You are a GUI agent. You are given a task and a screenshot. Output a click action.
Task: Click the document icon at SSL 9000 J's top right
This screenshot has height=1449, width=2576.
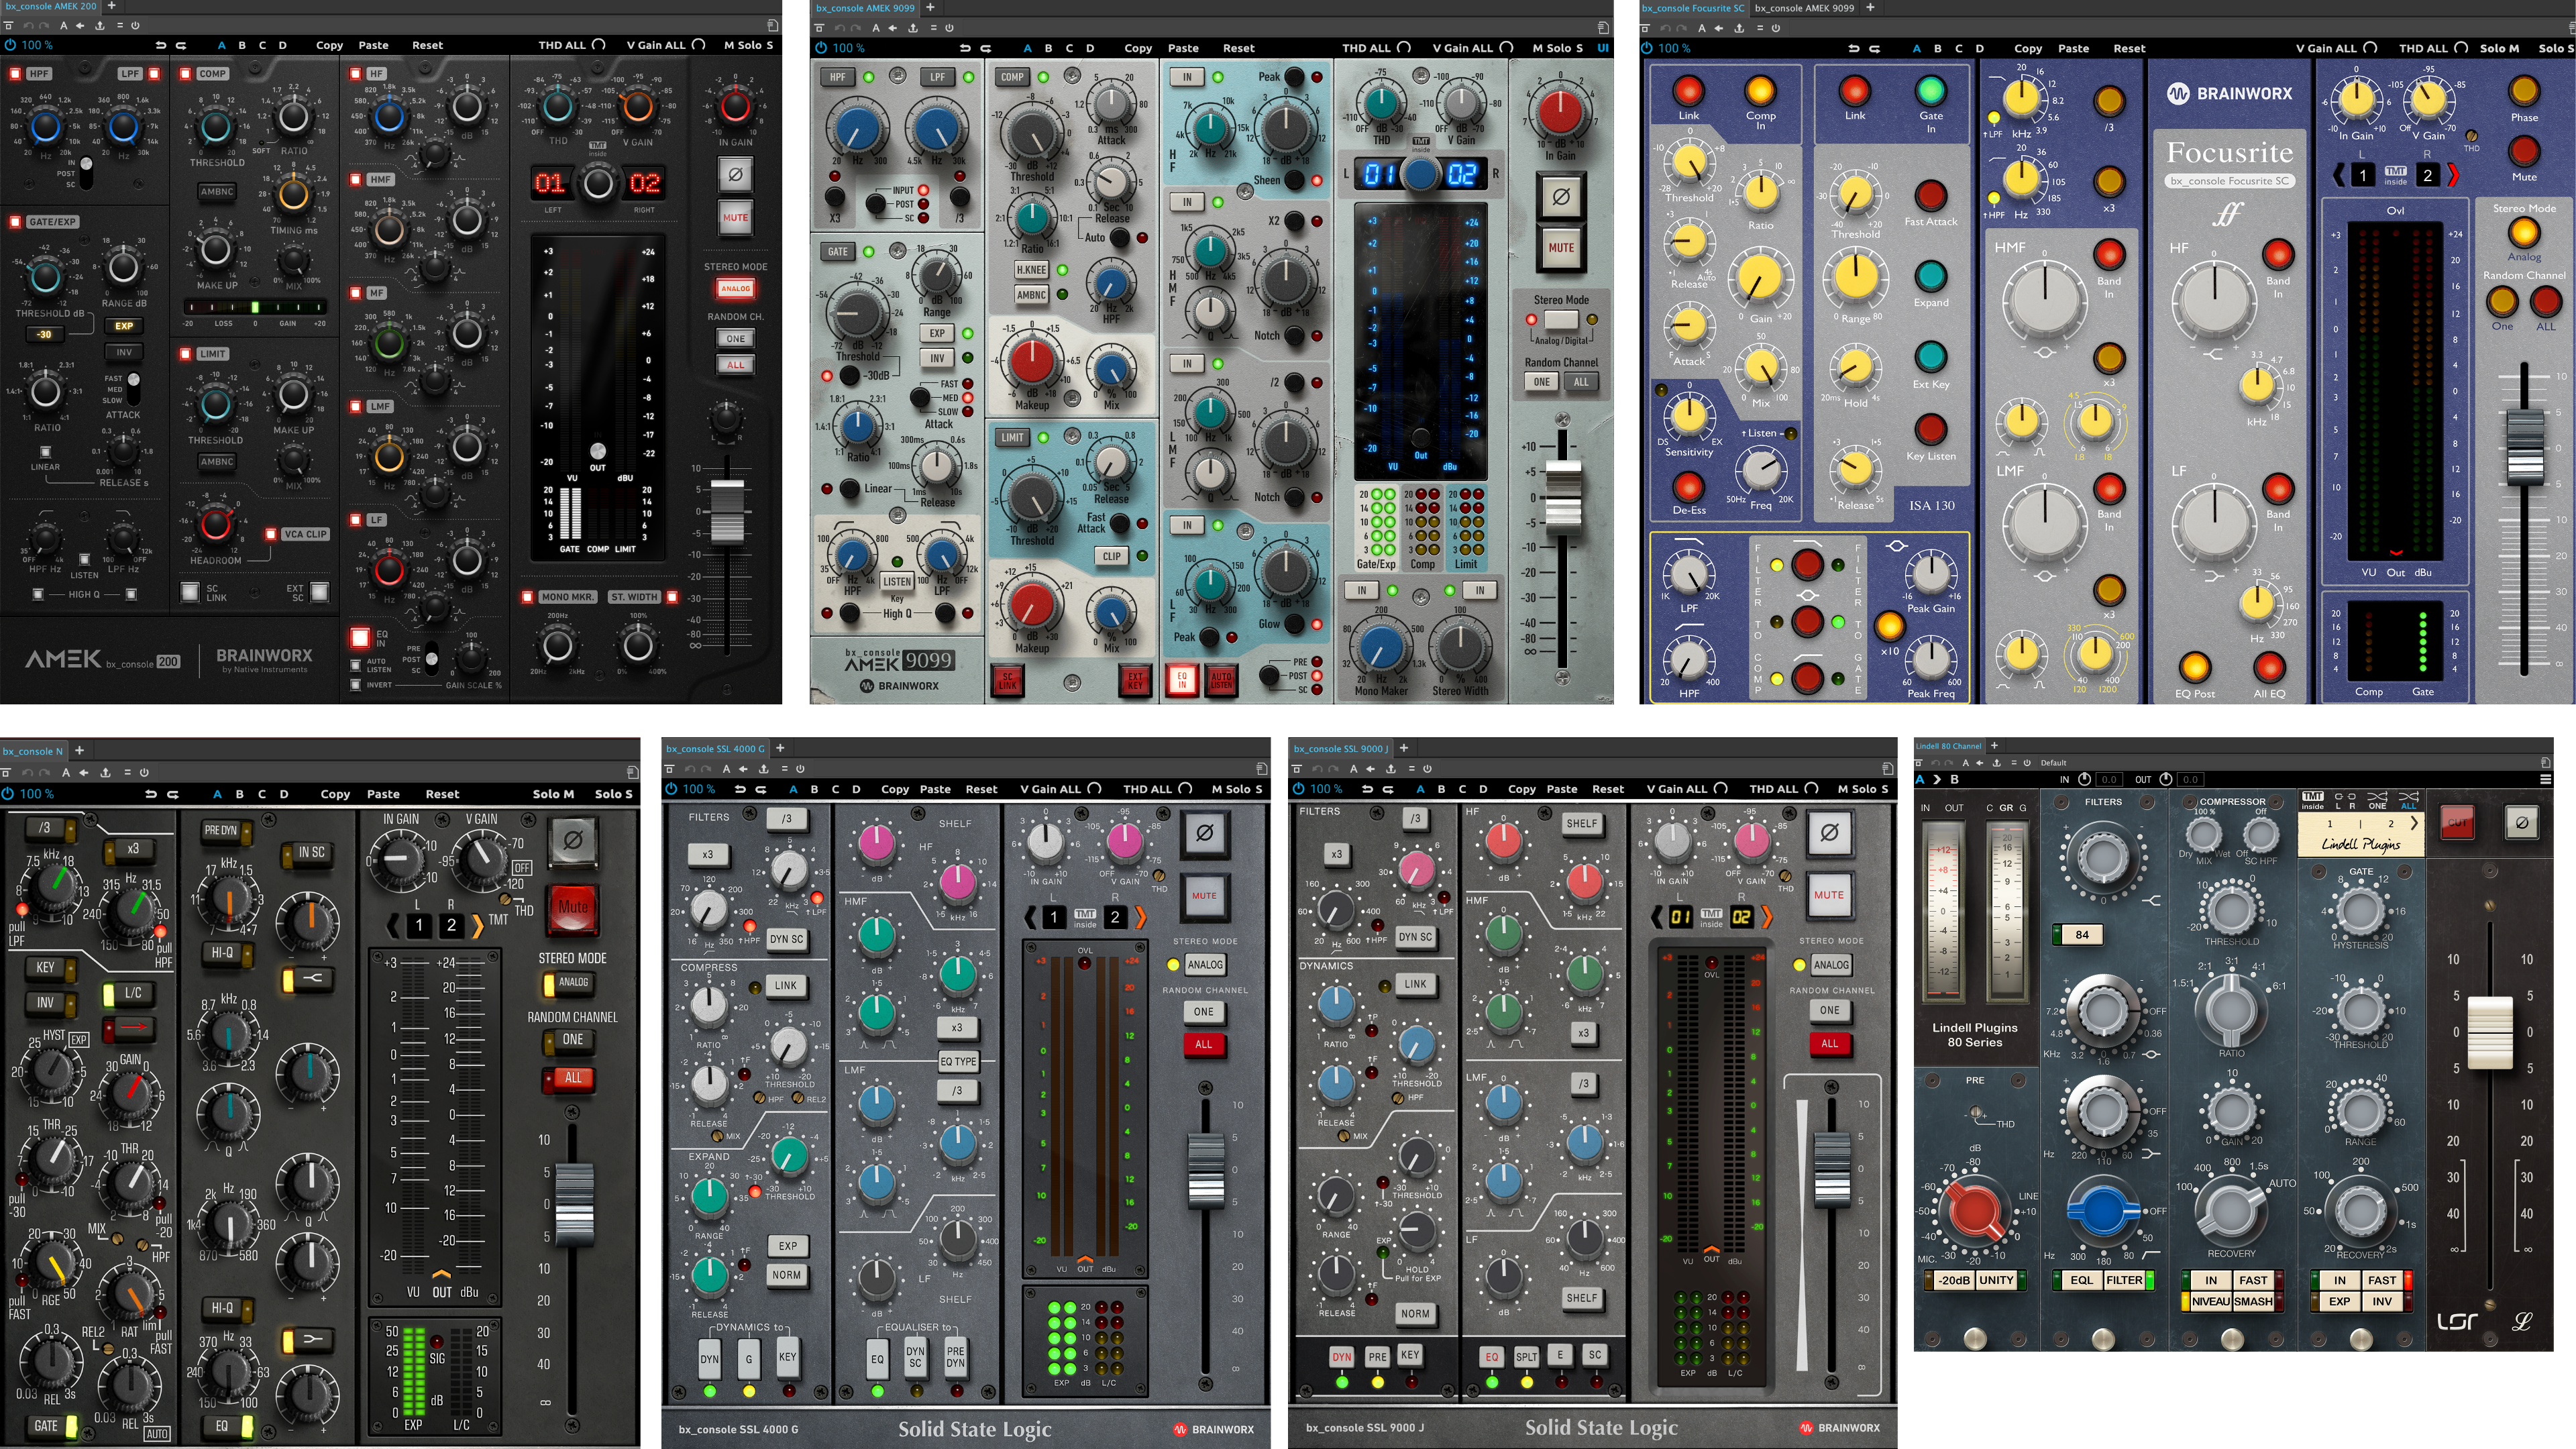(1887, 769)
